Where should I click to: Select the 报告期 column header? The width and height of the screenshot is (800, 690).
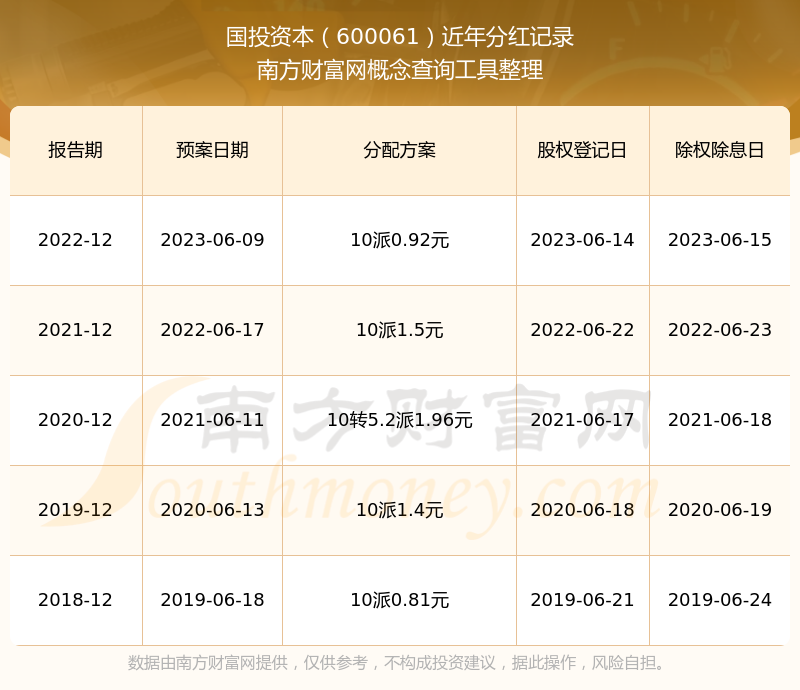[76, 150]
